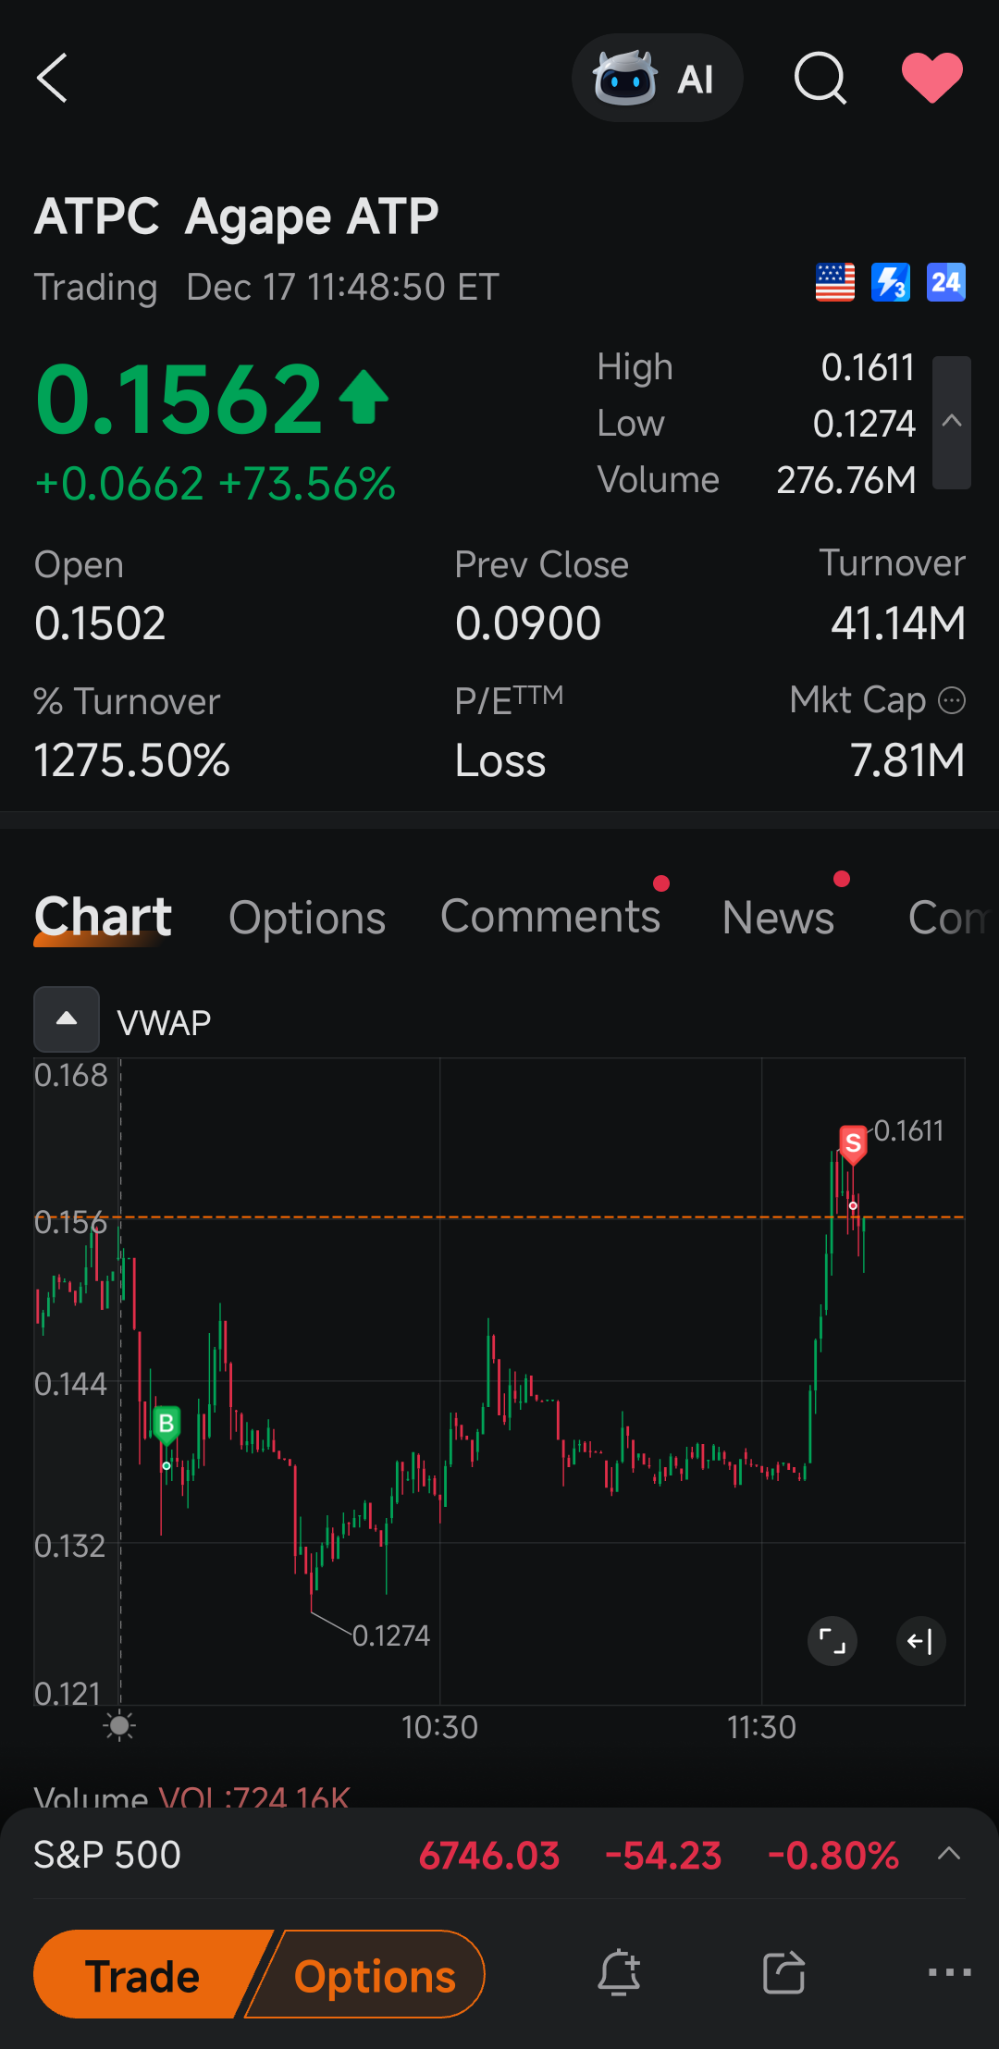The image size is (999, 2049).
Task: Tap the 24-hour trading icon
Action: click(946, 283)
